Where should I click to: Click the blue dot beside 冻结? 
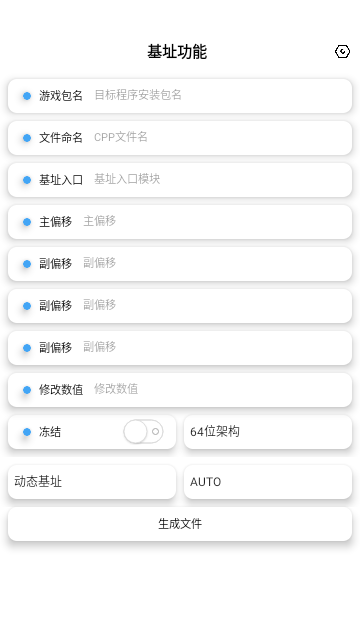[x=27, y=432]
